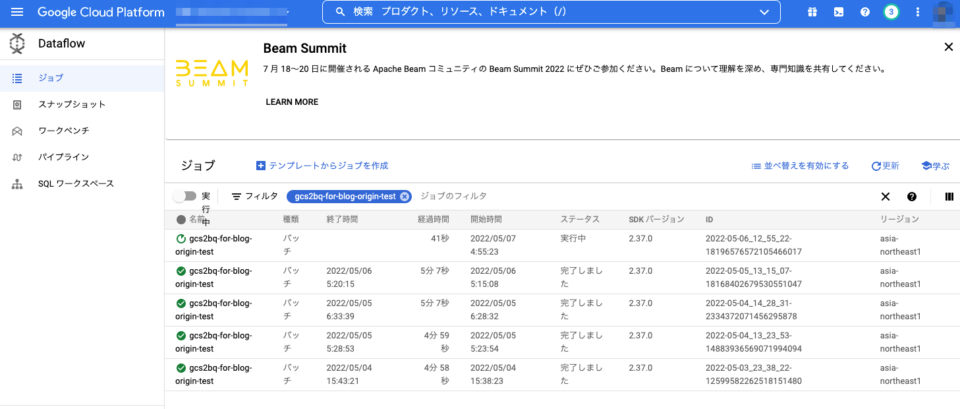Open パイプライン in the sidebar

pos(82,157)
